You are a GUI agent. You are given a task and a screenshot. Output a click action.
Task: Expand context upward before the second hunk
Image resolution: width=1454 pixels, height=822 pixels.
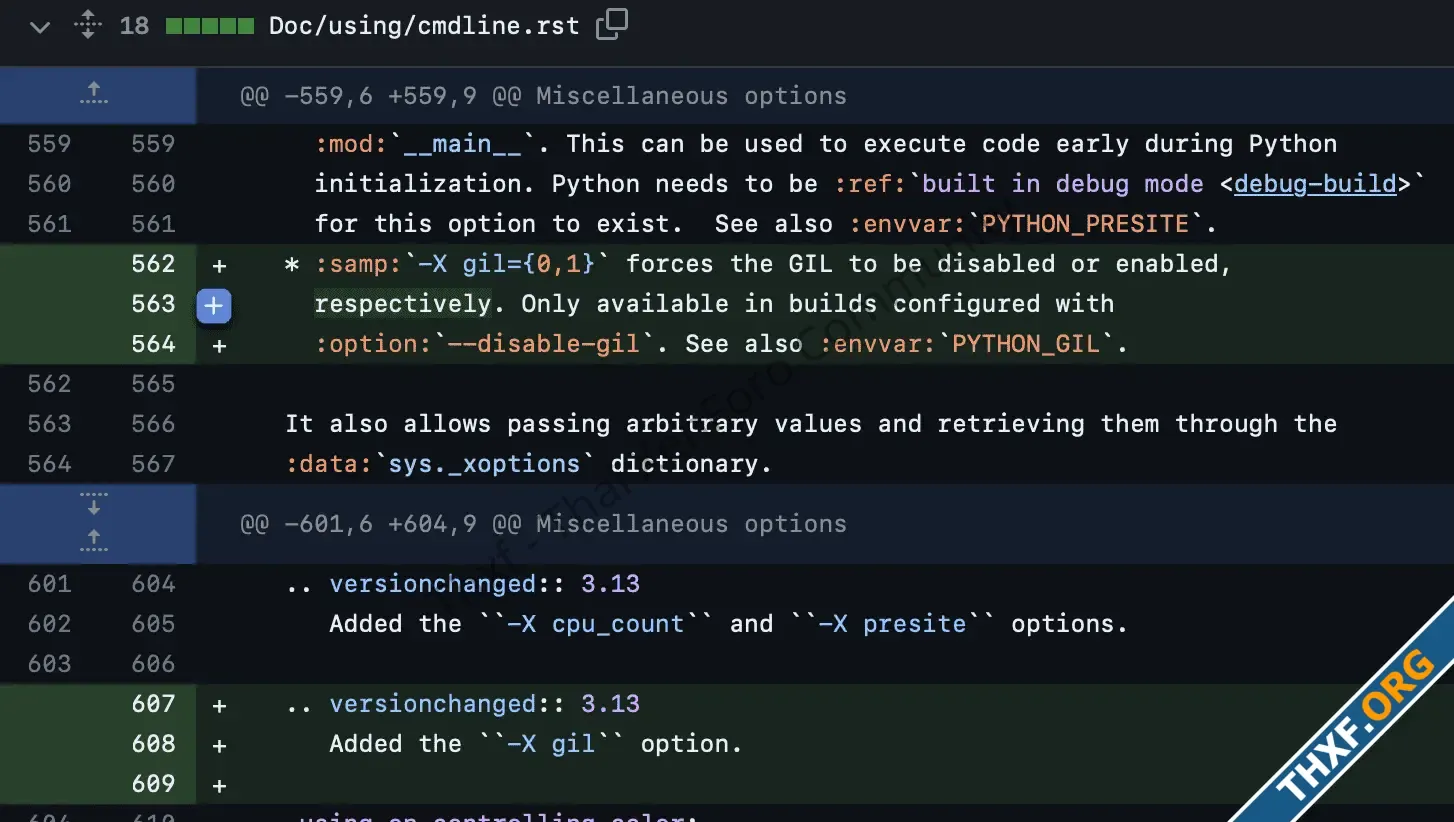click(x=93, y=540)
